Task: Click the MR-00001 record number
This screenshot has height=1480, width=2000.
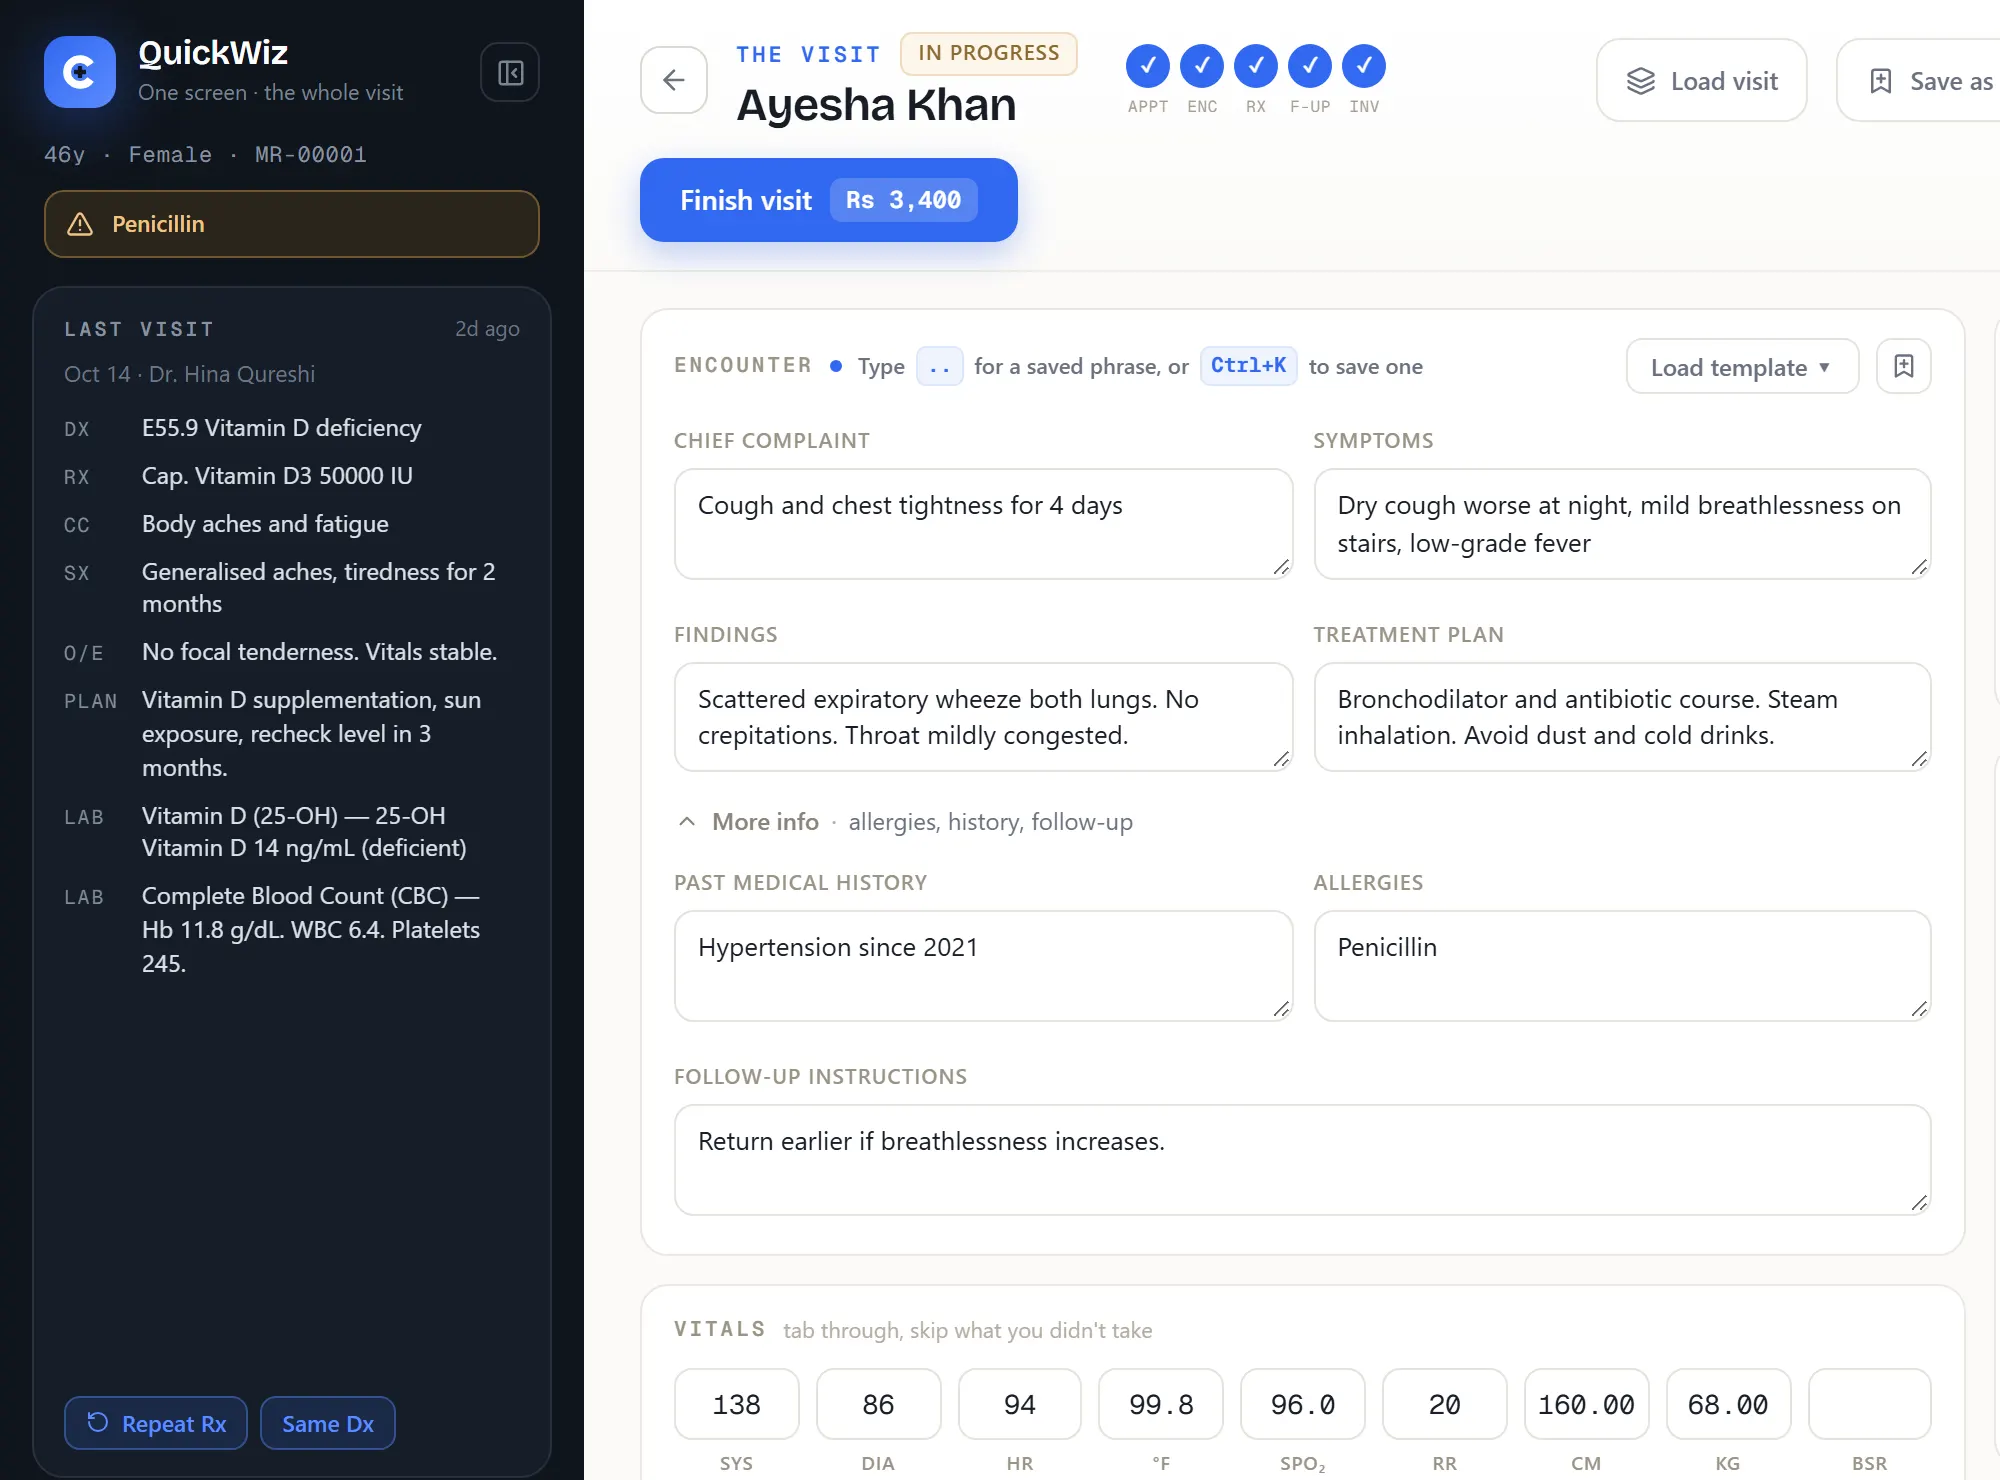Action: pyautogui.click(x=311, y=155)
